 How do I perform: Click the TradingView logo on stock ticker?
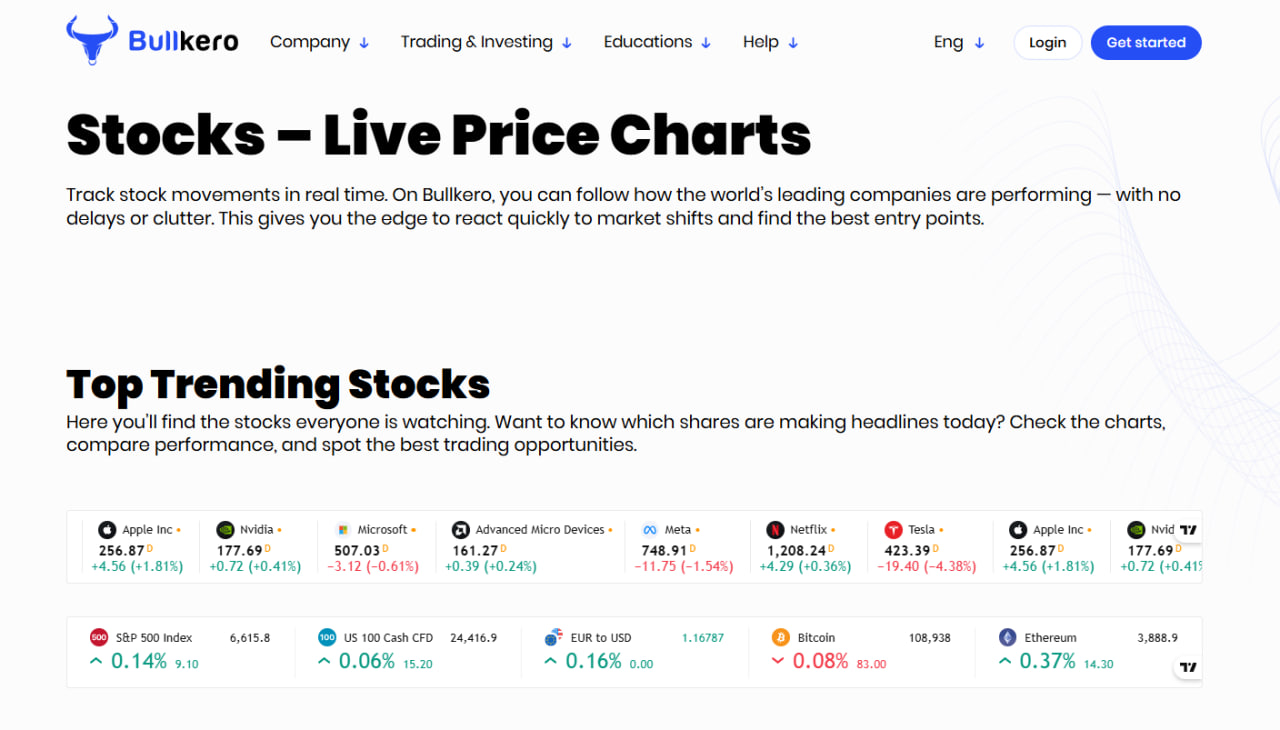pyautogui.click(x=1188, y=530)
